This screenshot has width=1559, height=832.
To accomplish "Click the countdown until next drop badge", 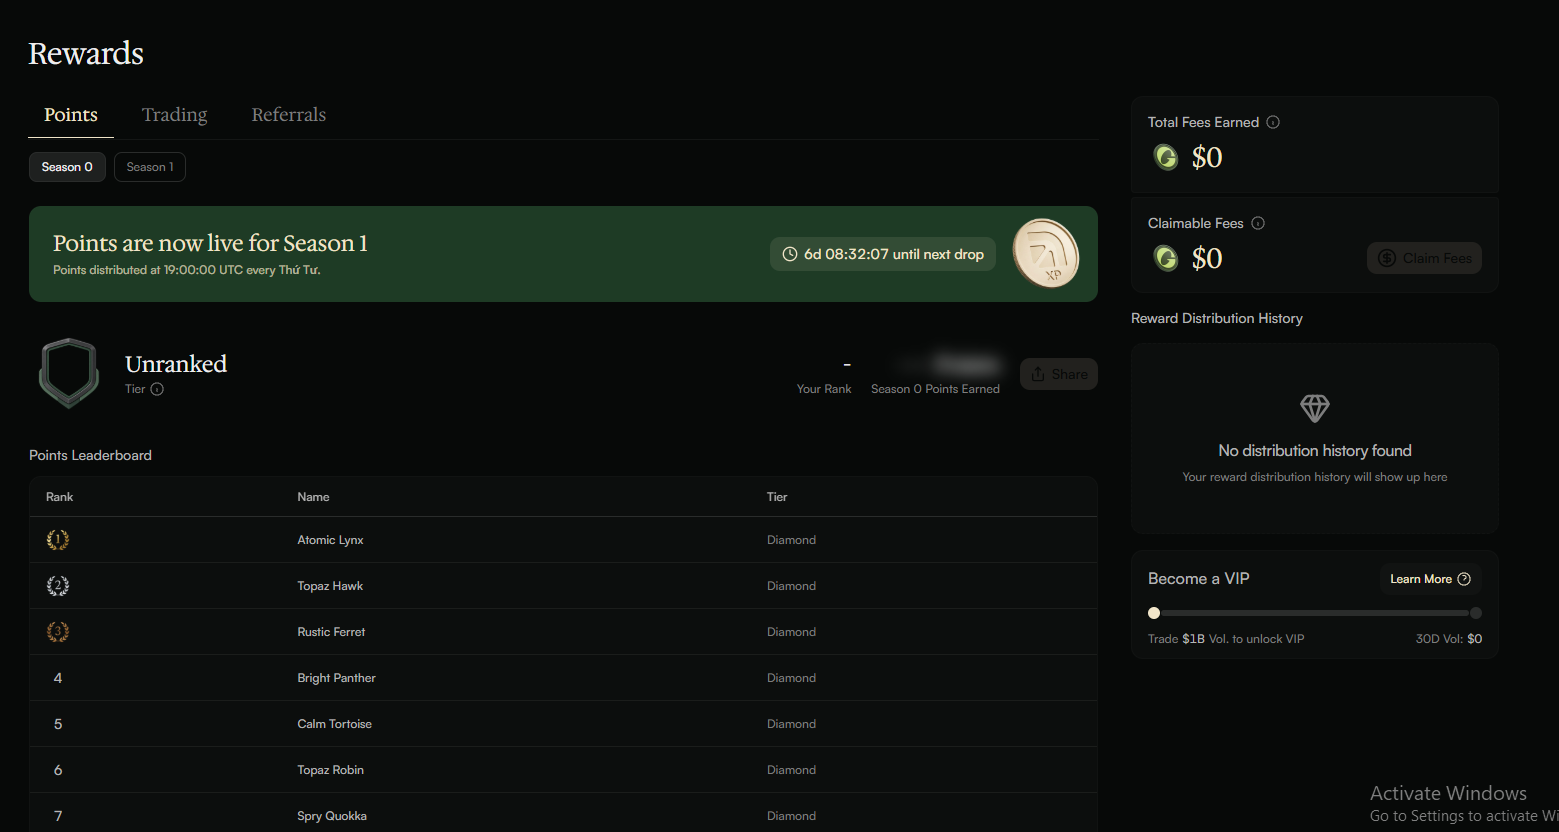I will click(883, 254).
